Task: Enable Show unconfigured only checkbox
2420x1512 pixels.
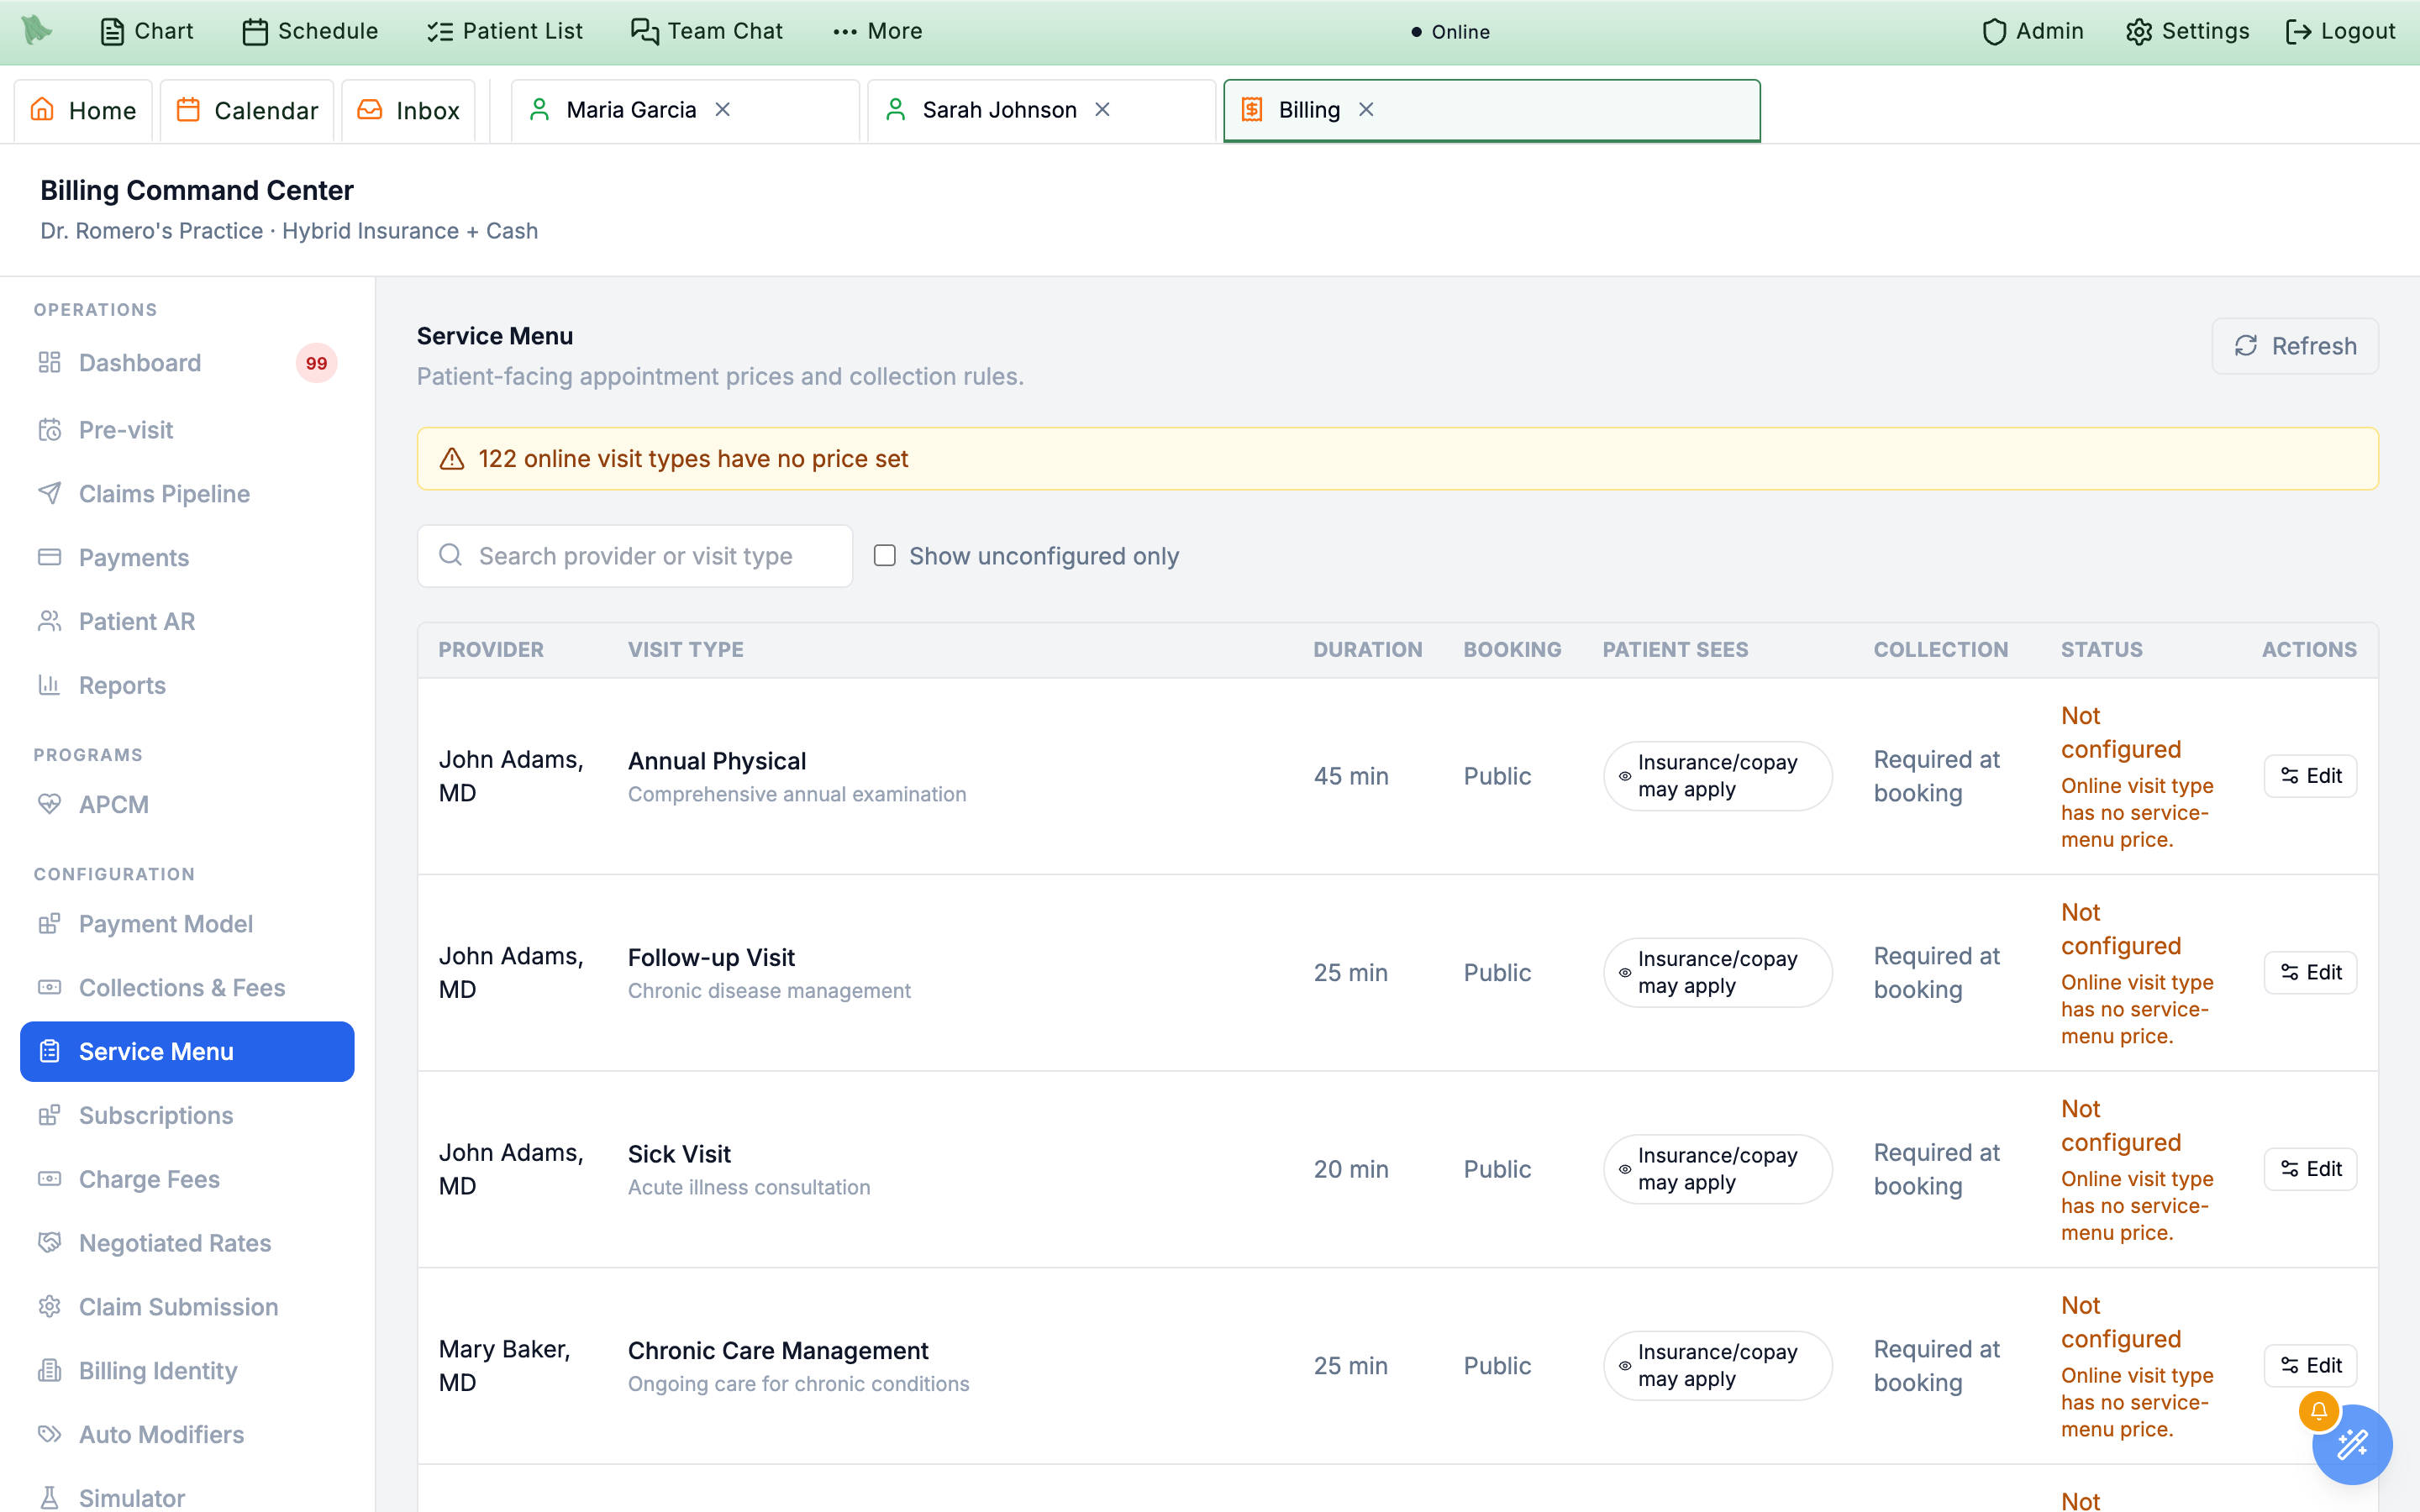Action: pyautogui.click(x=885, y=555)
